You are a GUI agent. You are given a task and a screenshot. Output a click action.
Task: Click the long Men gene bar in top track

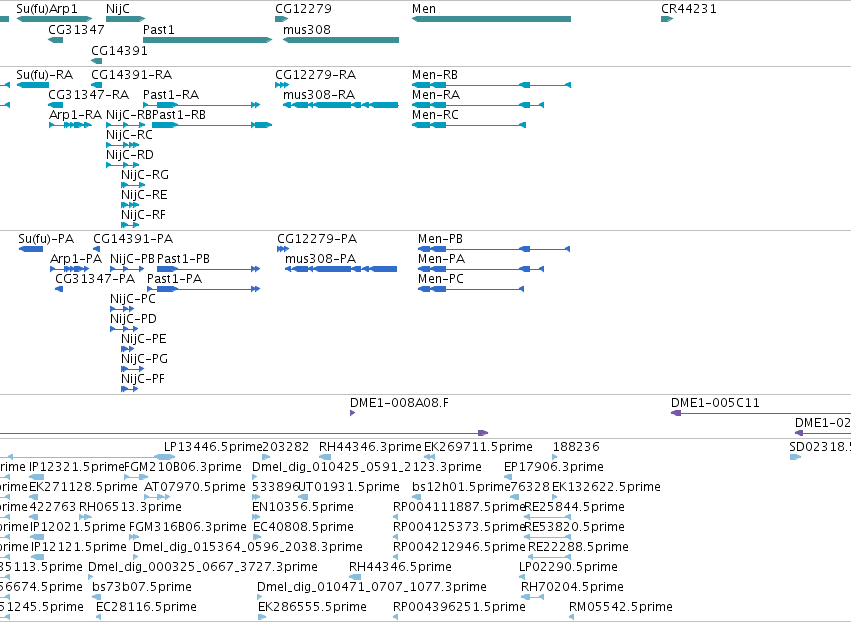pyautogui.click(x=491, y=19)
